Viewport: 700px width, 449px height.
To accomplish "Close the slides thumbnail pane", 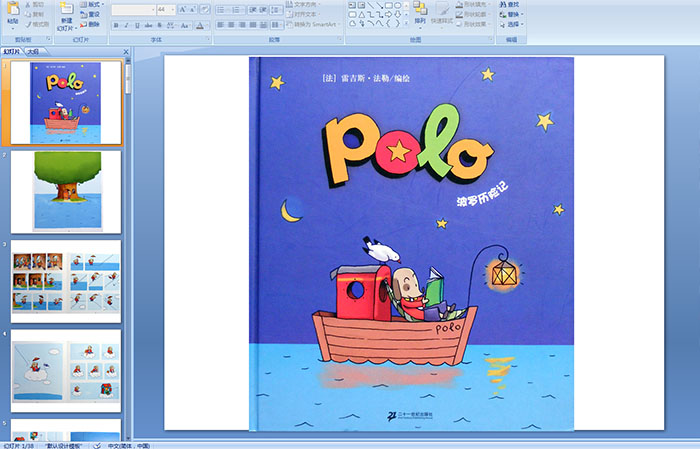I will 126,52.
